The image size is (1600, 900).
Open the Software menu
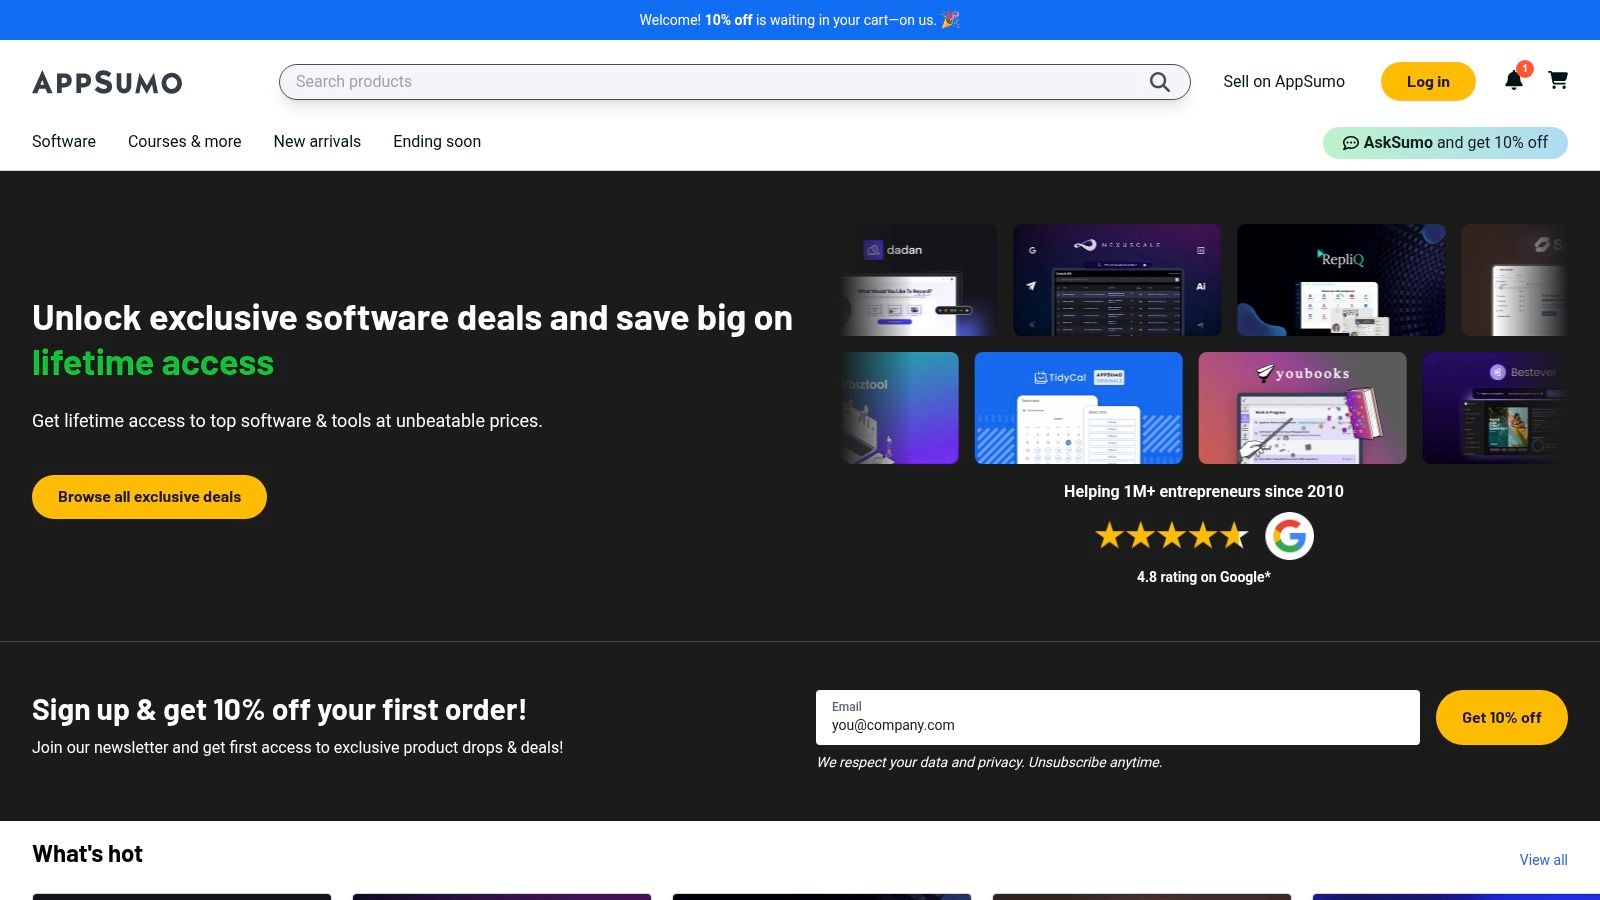(64, 142)
